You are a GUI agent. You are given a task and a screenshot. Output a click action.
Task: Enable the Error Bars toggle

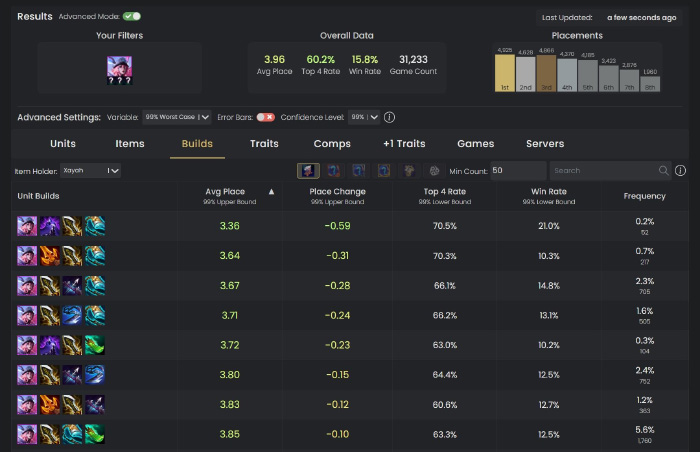click(265, 117)
